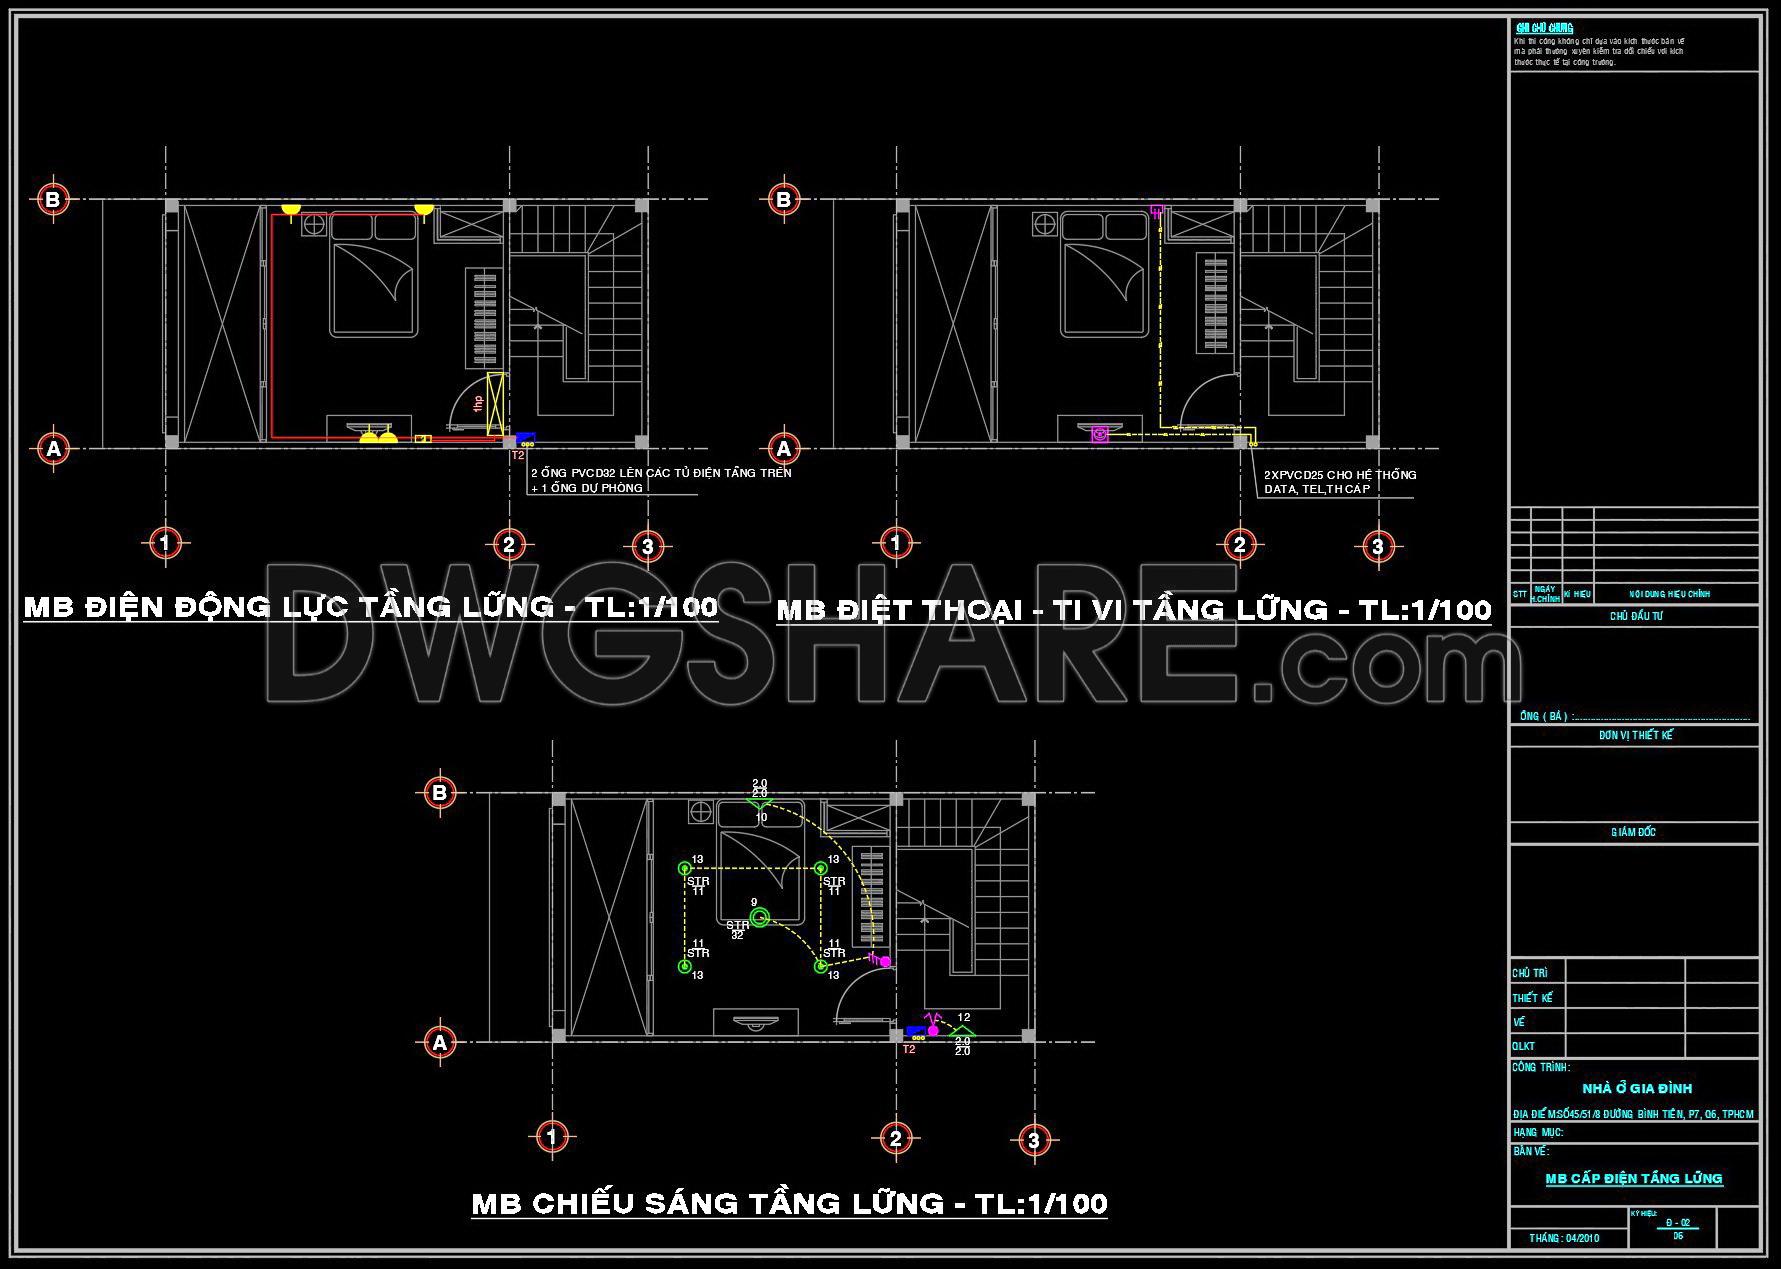Select the yellow 1hp air conditioner symbol

(494, 404)
